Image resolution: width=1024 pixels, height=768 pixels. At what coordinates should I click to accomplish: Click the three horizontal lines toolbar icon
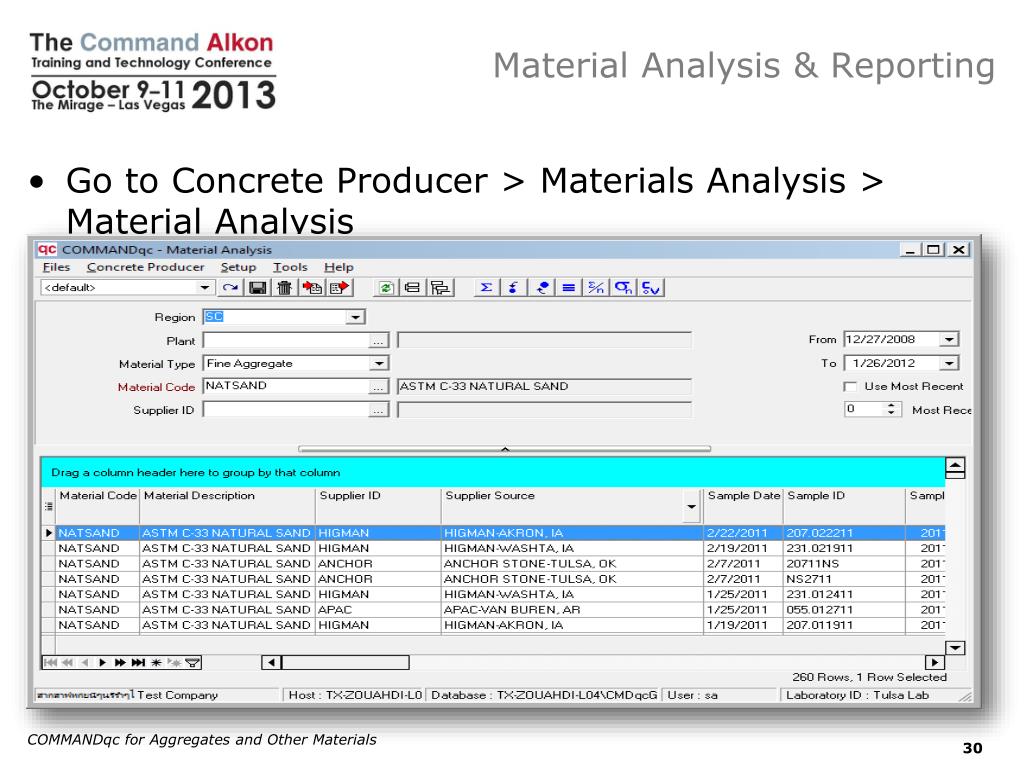point(568,287)
